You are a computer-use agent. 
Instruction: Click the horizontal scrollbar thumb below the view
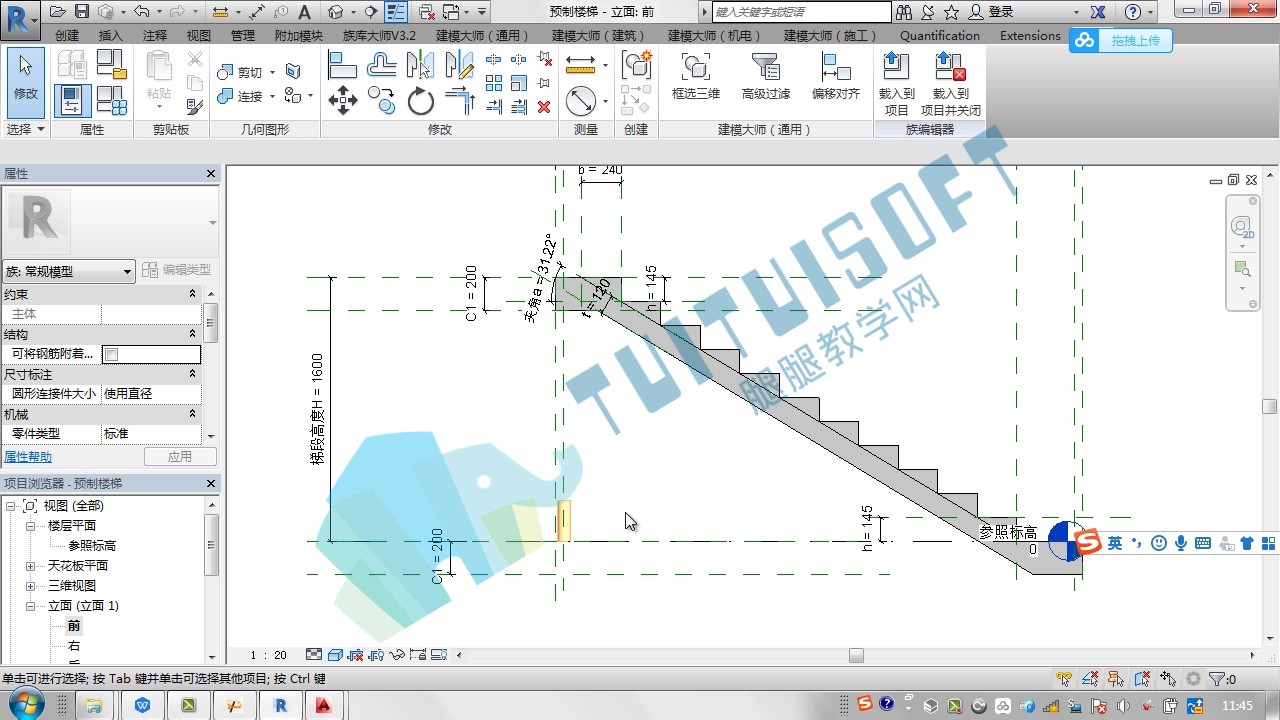coord(856,656)
